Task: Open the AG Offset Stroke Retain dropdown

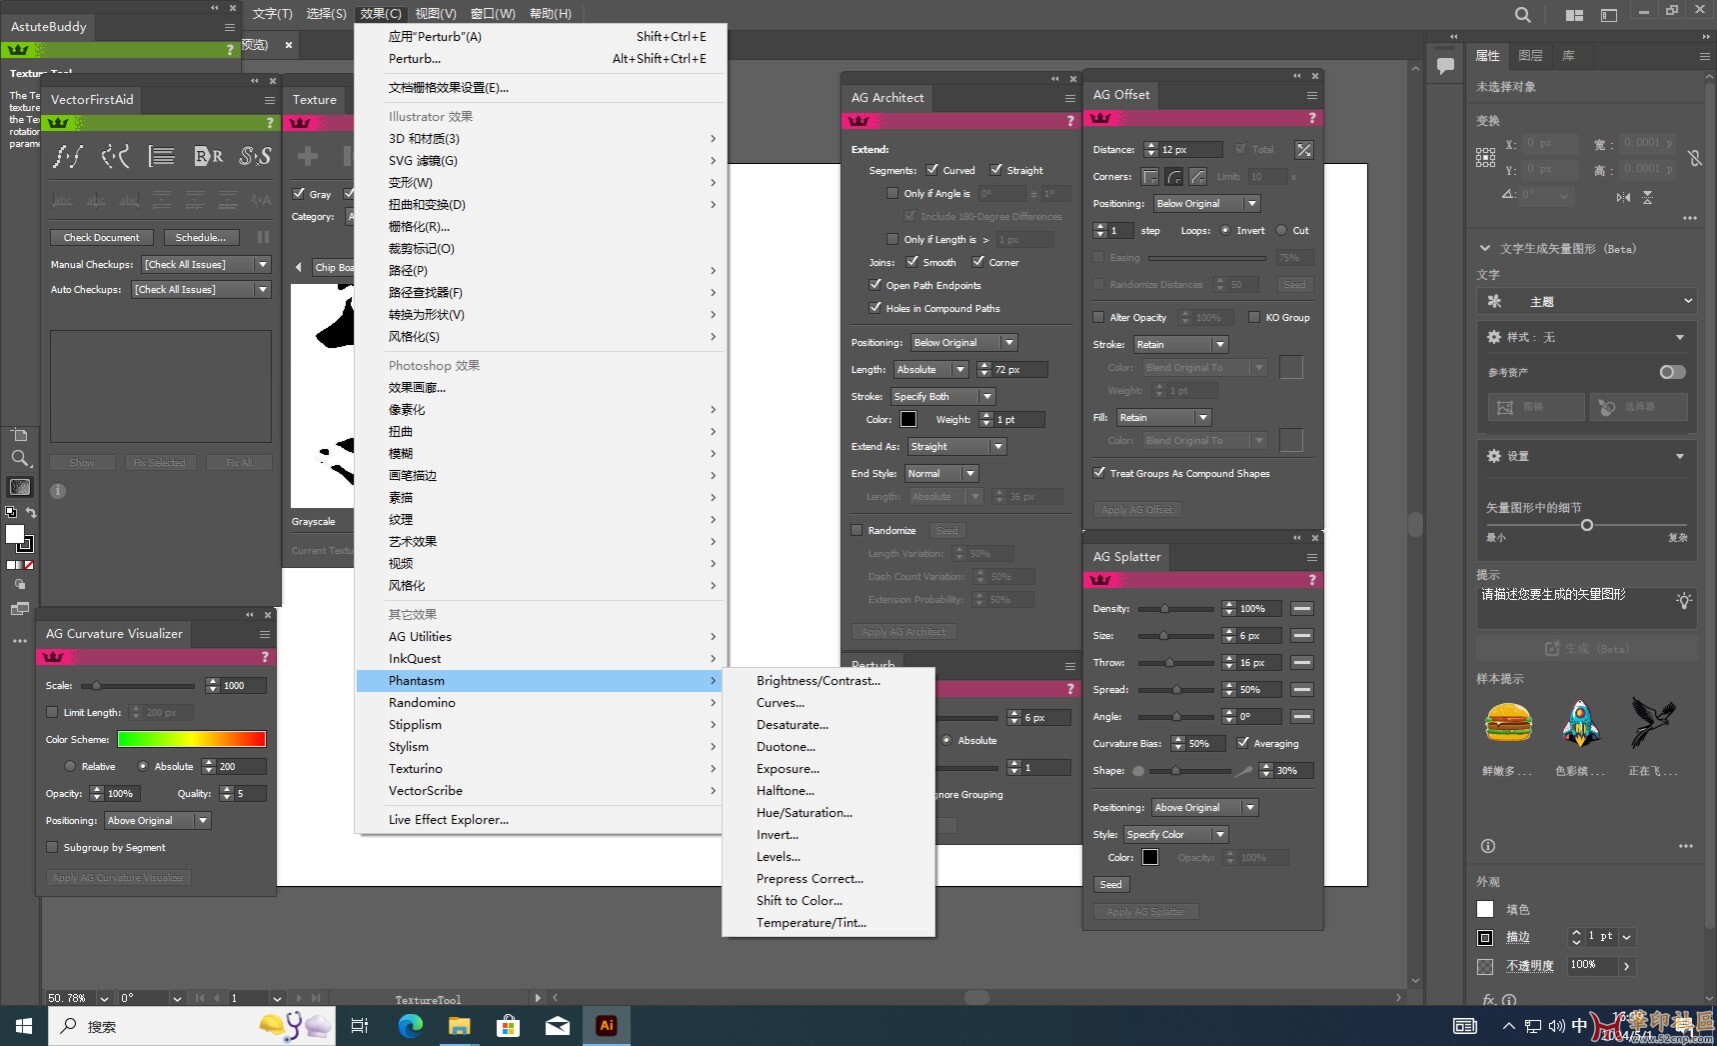Action: point(1180,345)
